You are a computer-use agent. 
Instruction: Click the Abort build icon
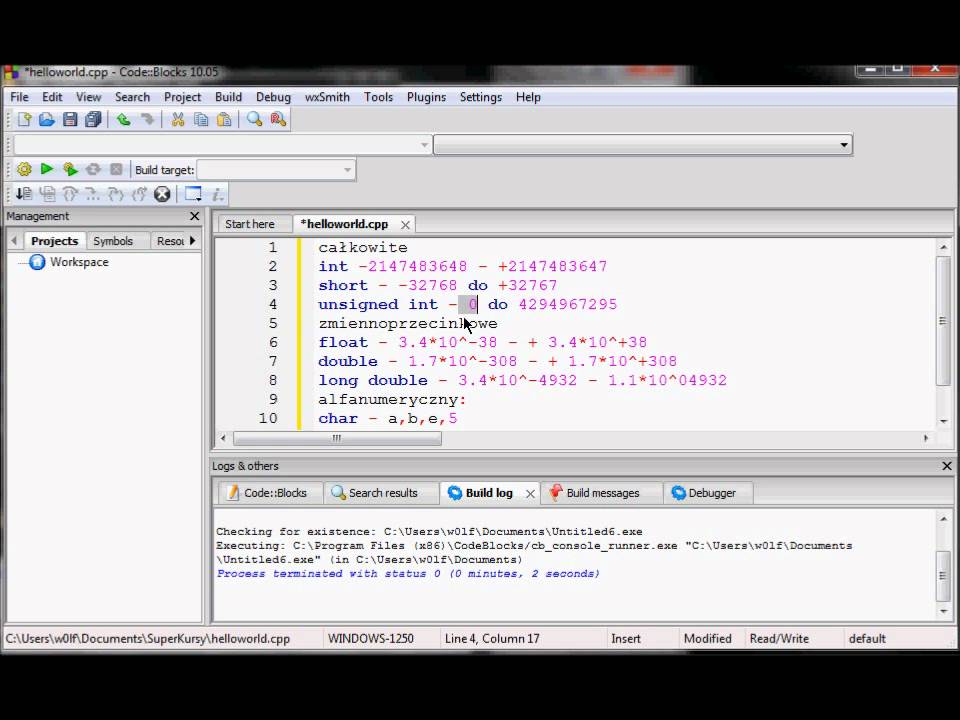(116, 170)
